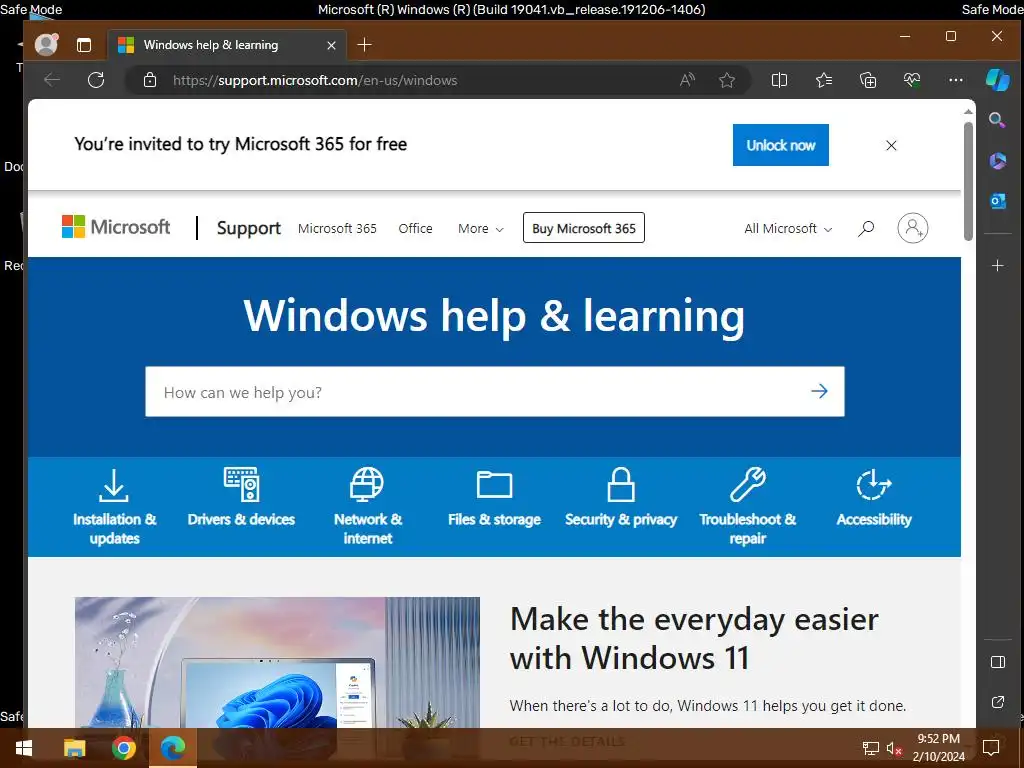Screen dimensions: 1024x768
Task: Sign in via account avatar icon
Action: pyautogui.click(x=912, y=228)
